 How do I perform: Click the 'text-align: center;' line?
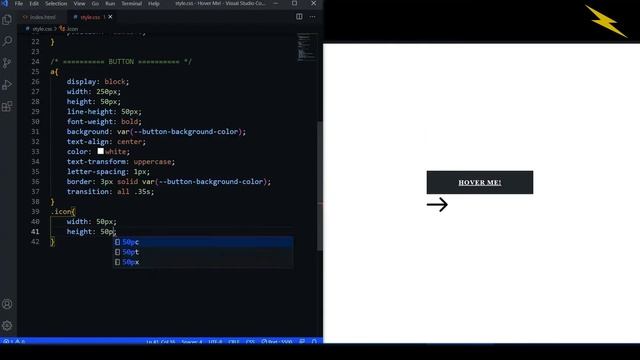106,142
